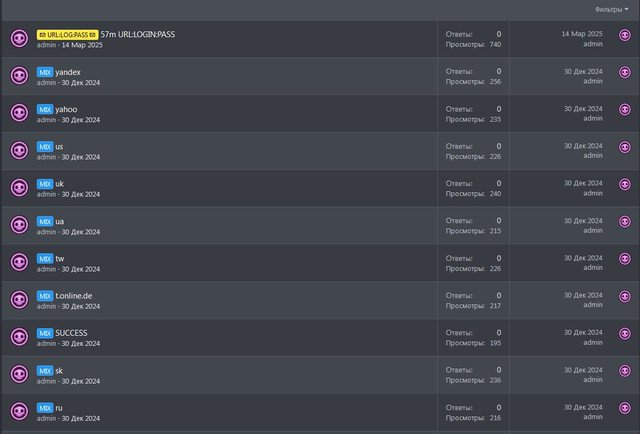
Task: Click the yellow URL:LOG:PASS prefix tag
Action: pyautogui.click(x=67, y=34)
